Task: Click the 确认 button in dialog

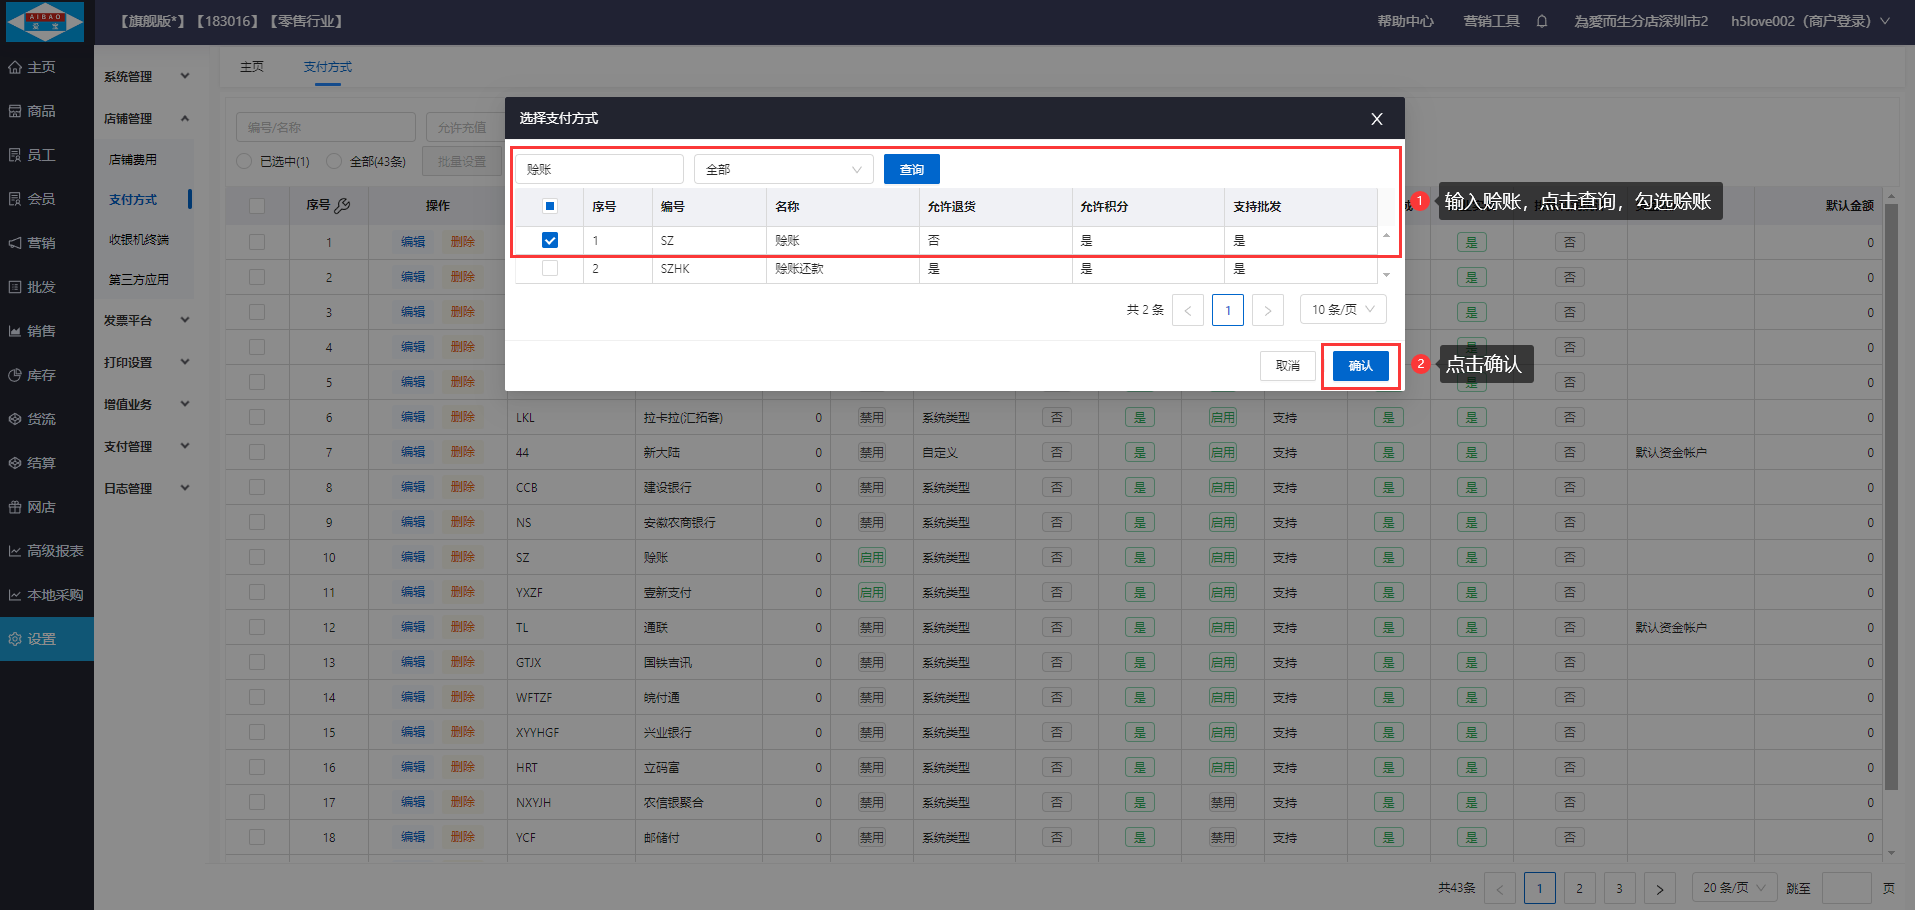Action: 1360,366
